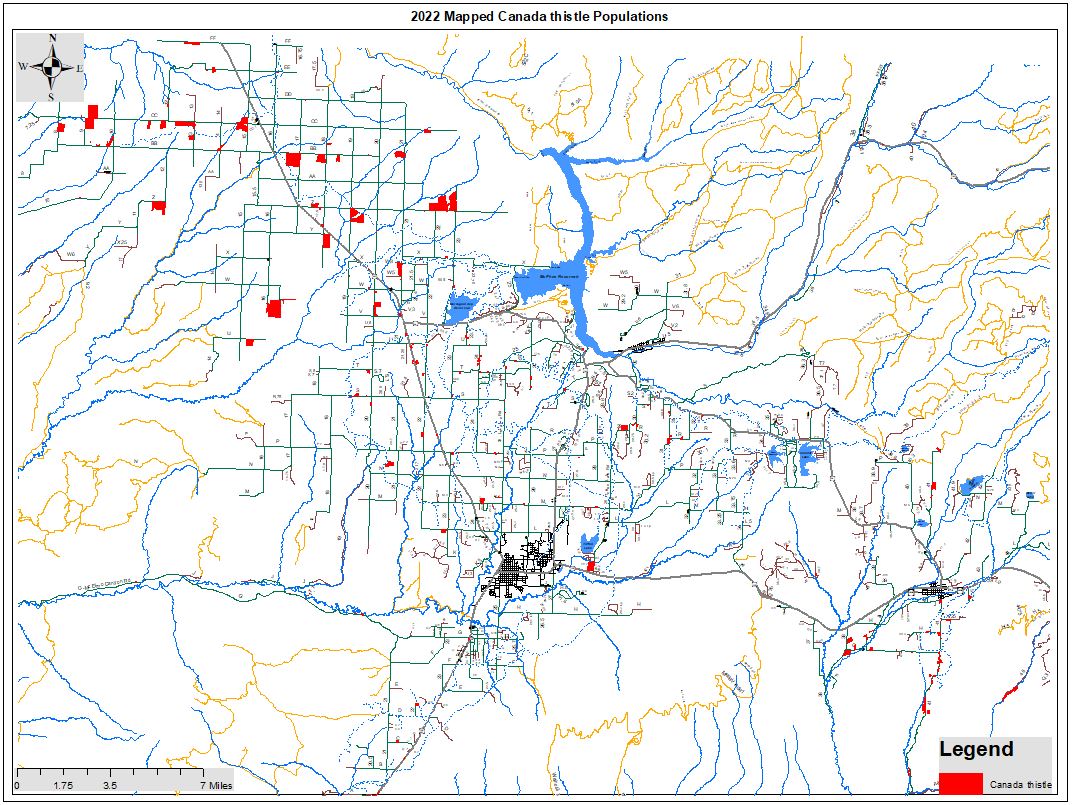1072x805 pixels.
Task: Click the 3.5 mark on scale bar
Action: click(x=110, y=786)
